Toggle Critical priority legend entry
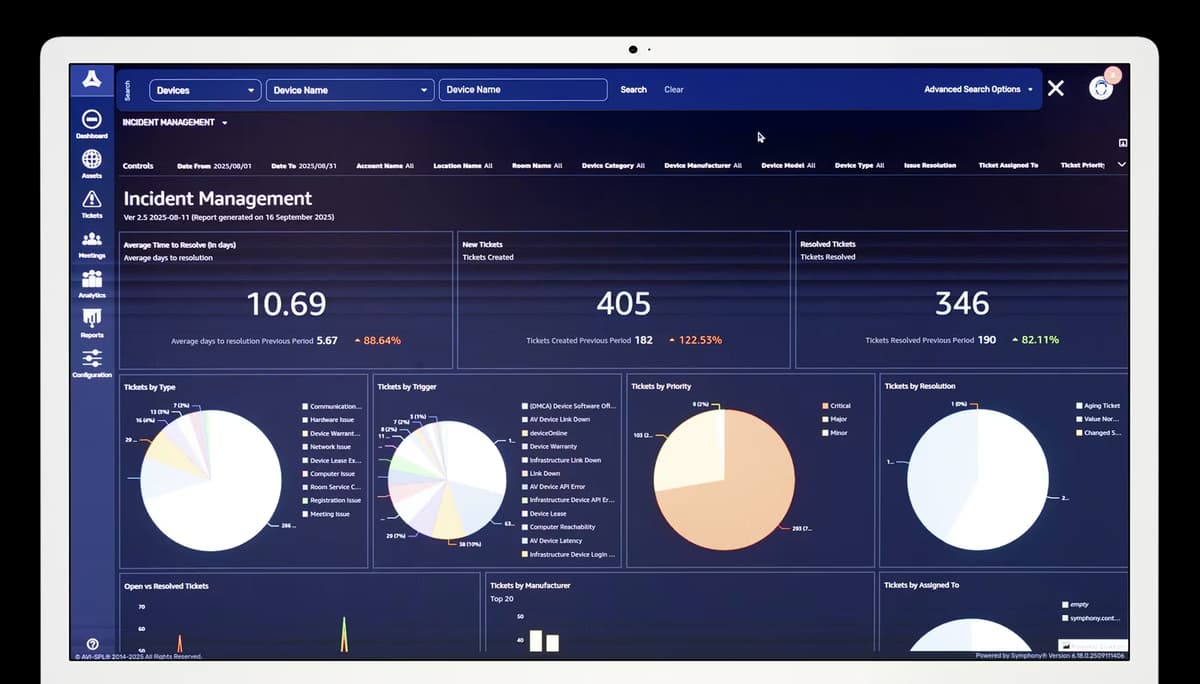This screenshot has height=684, width=1200. coord(825,406)
